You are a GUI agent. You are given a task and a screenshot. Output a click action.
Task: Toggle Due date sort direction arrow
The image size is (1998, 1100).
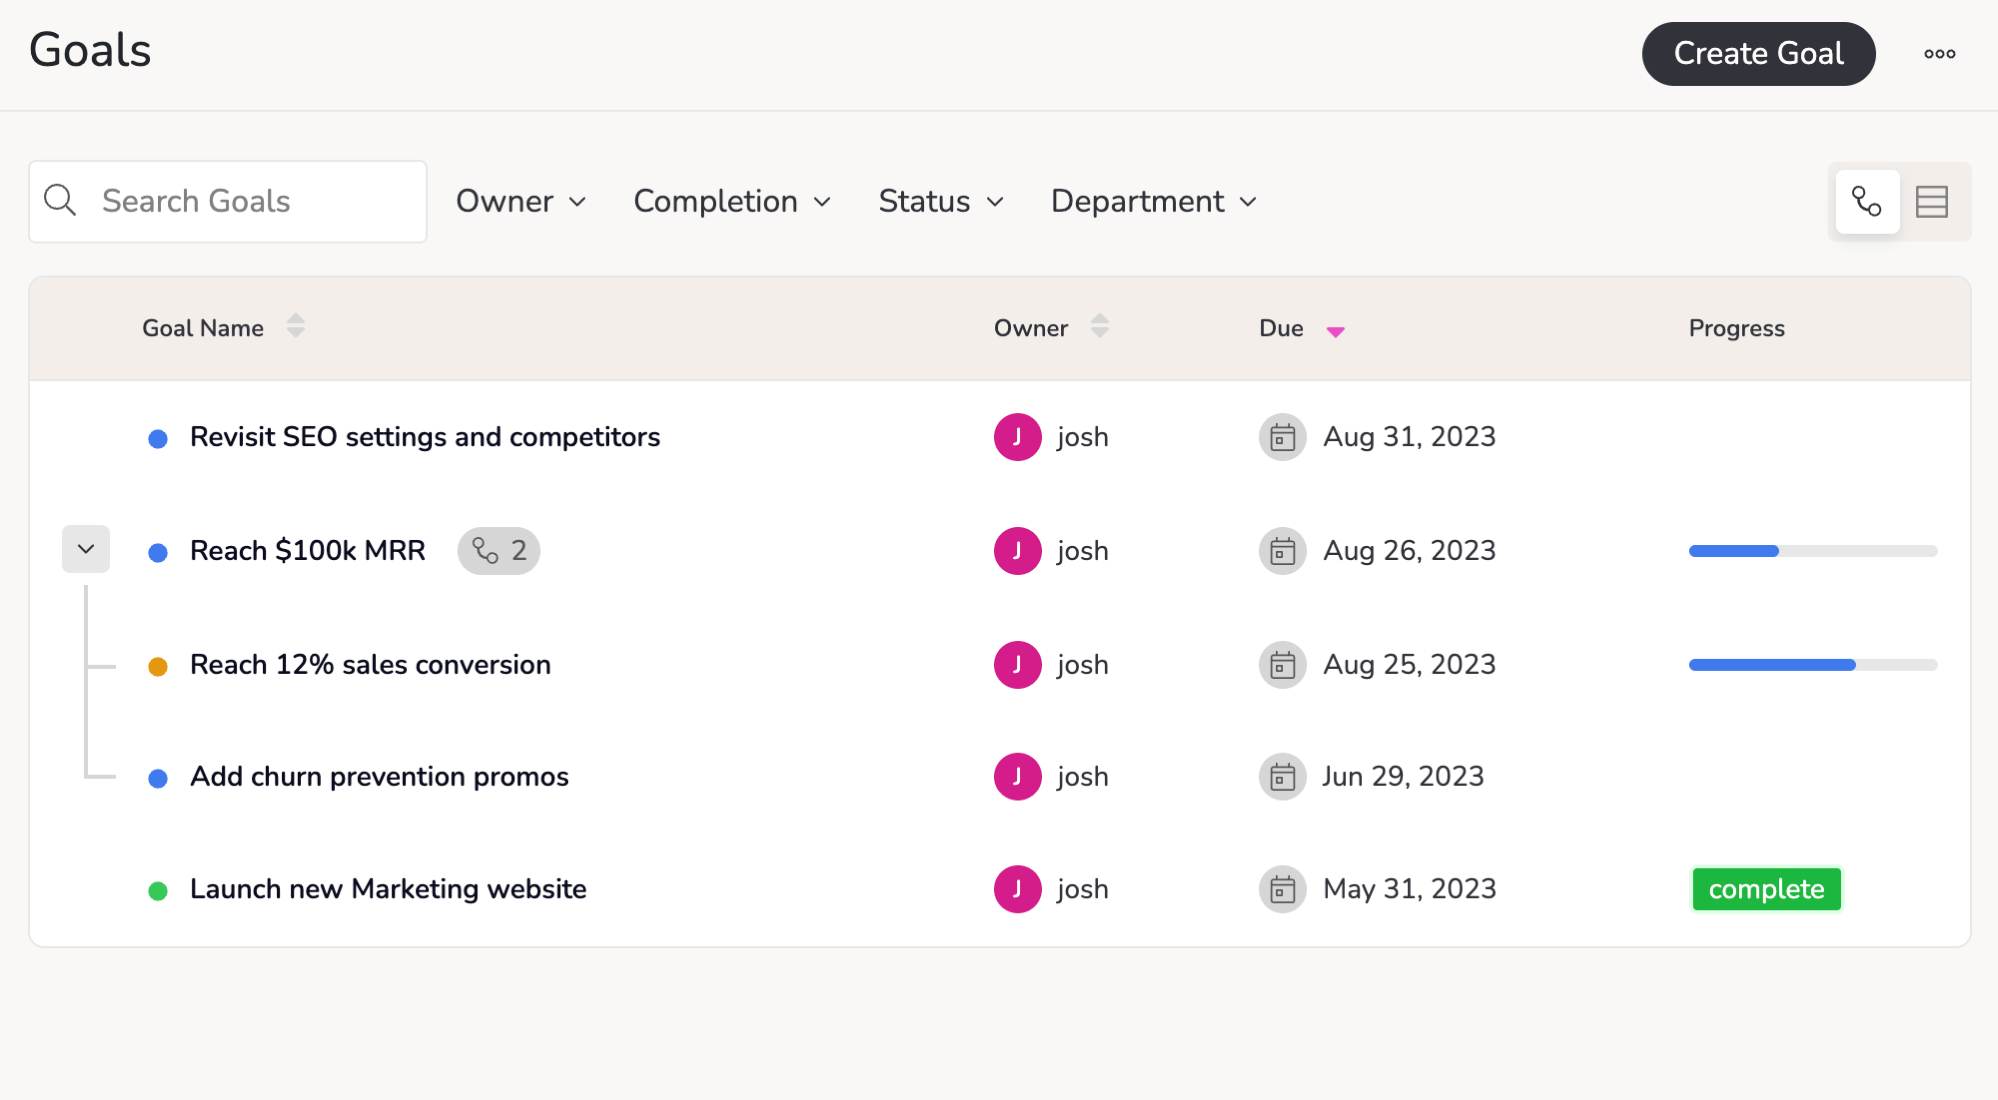[1335, 331]
